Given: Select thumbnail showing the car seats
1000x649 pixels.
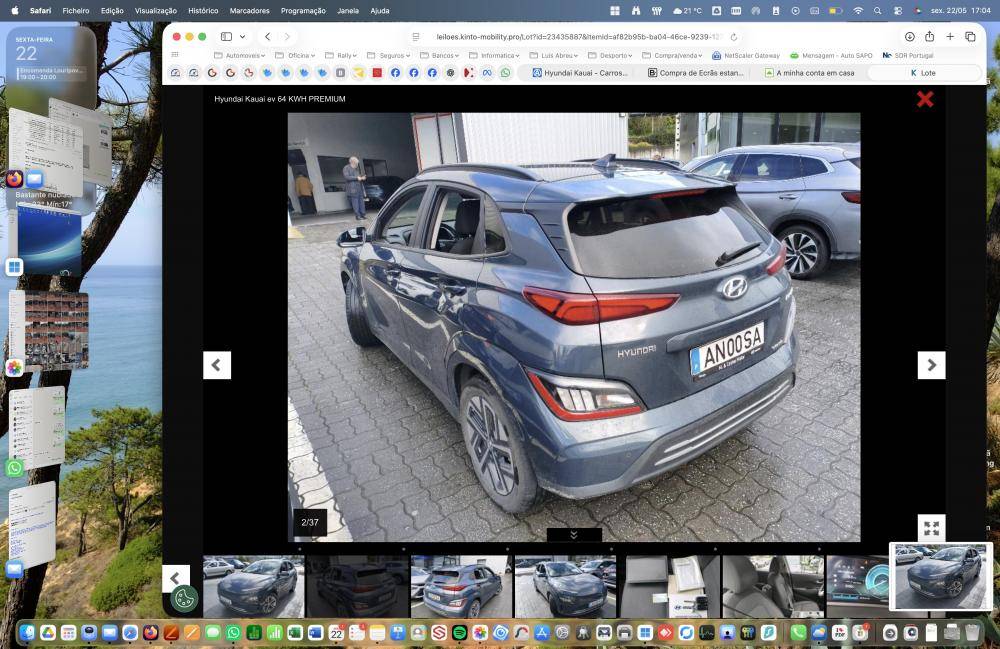Looking at the screenshot, I should pyautogui.click(x=773, y=586).
